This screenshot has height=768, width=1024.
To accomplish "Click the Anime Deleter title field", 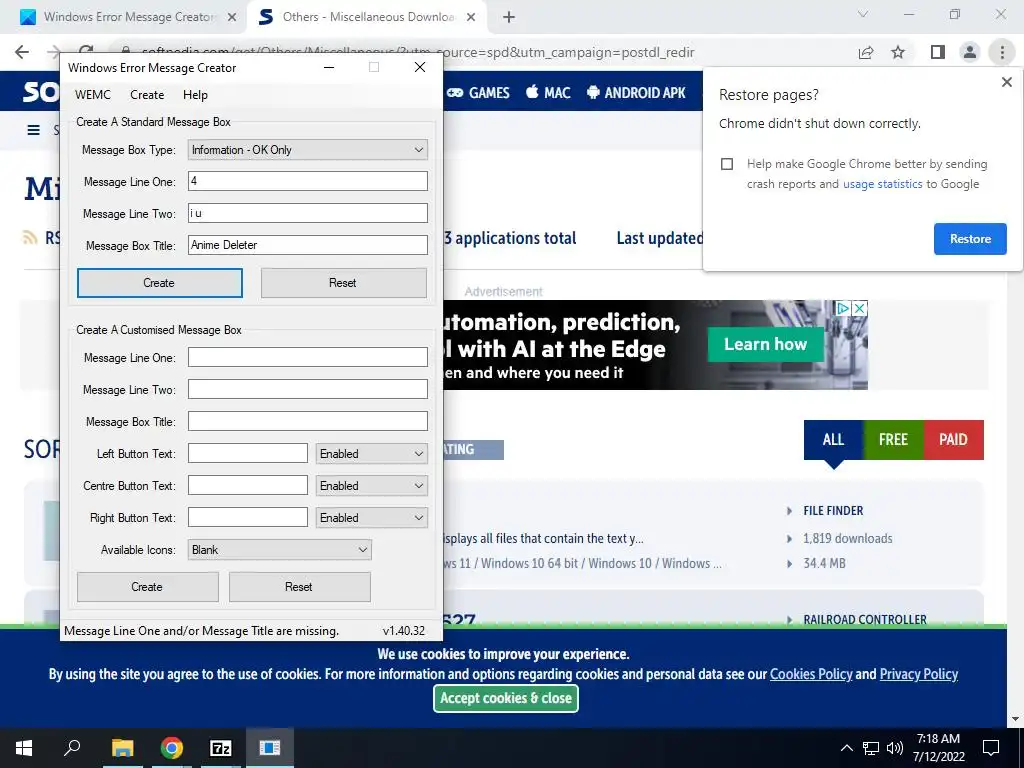I will 308,245.
